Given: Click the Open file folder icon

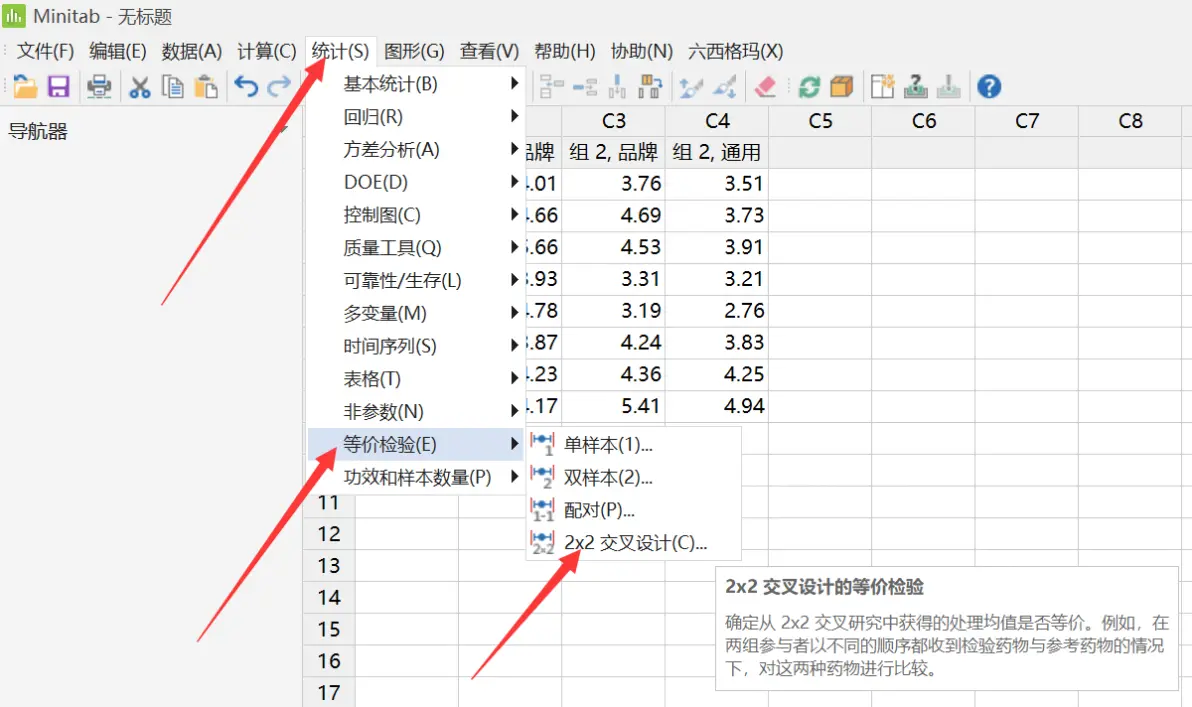Looking at the screenshot, I should pyautogui.click(x=25, y=87).
